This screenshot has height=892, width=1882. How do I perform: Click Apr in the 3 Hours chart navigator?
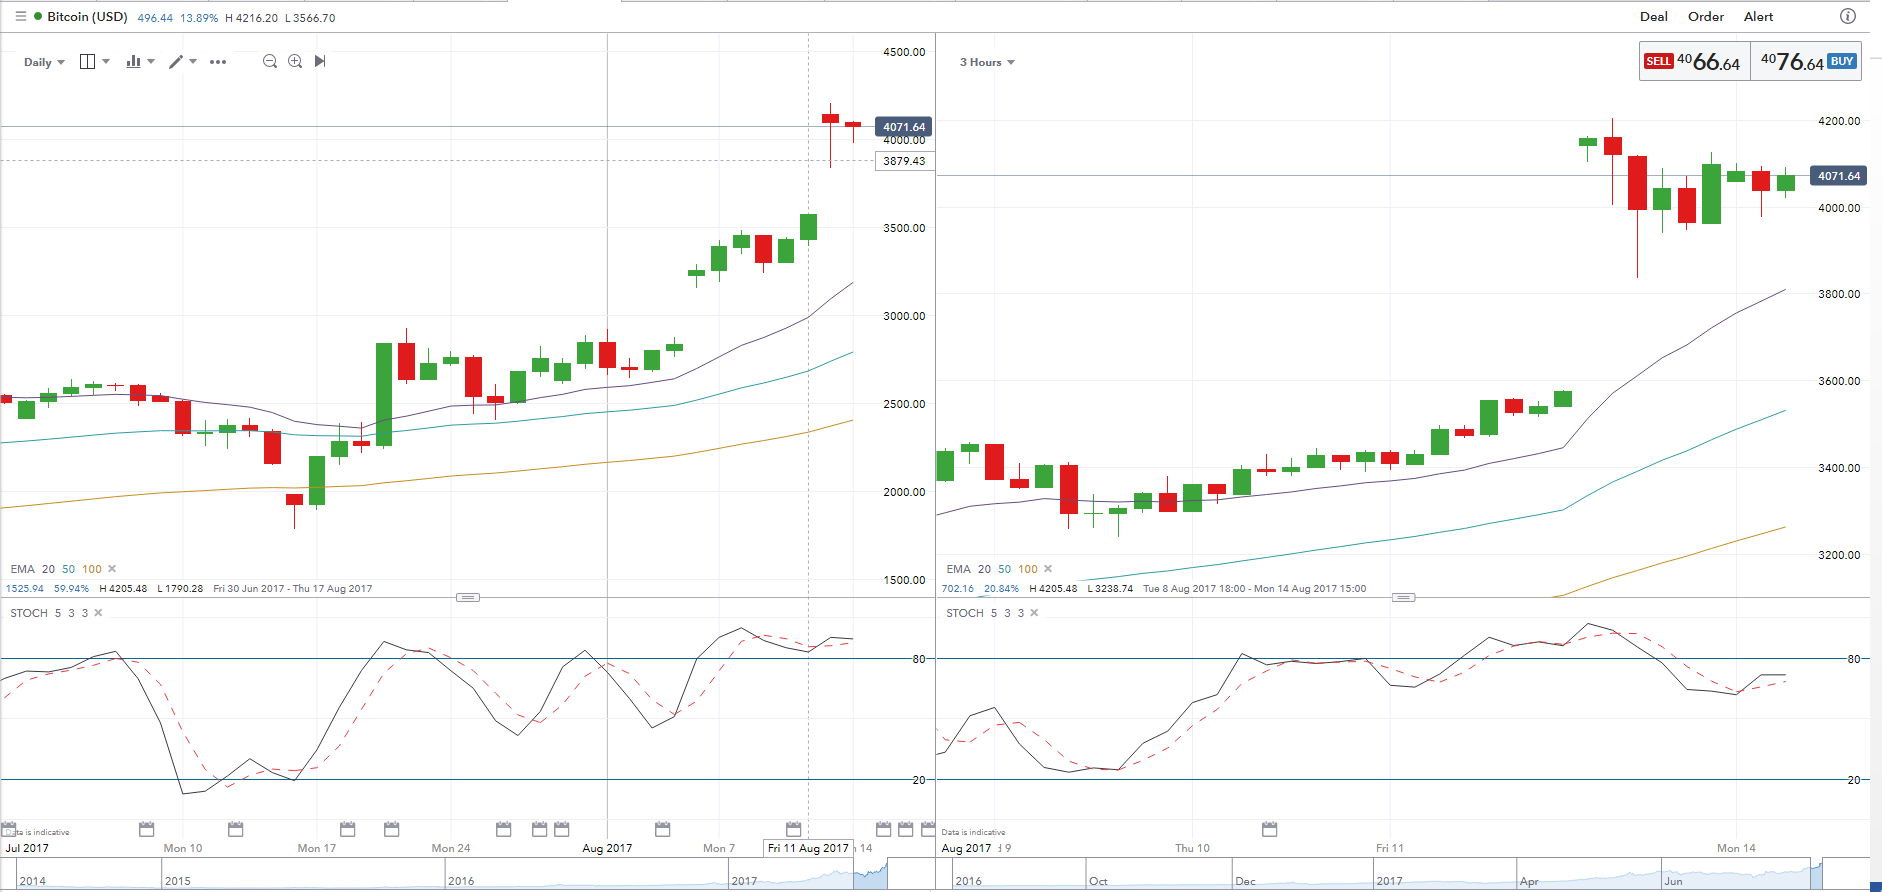(1529, 881)
